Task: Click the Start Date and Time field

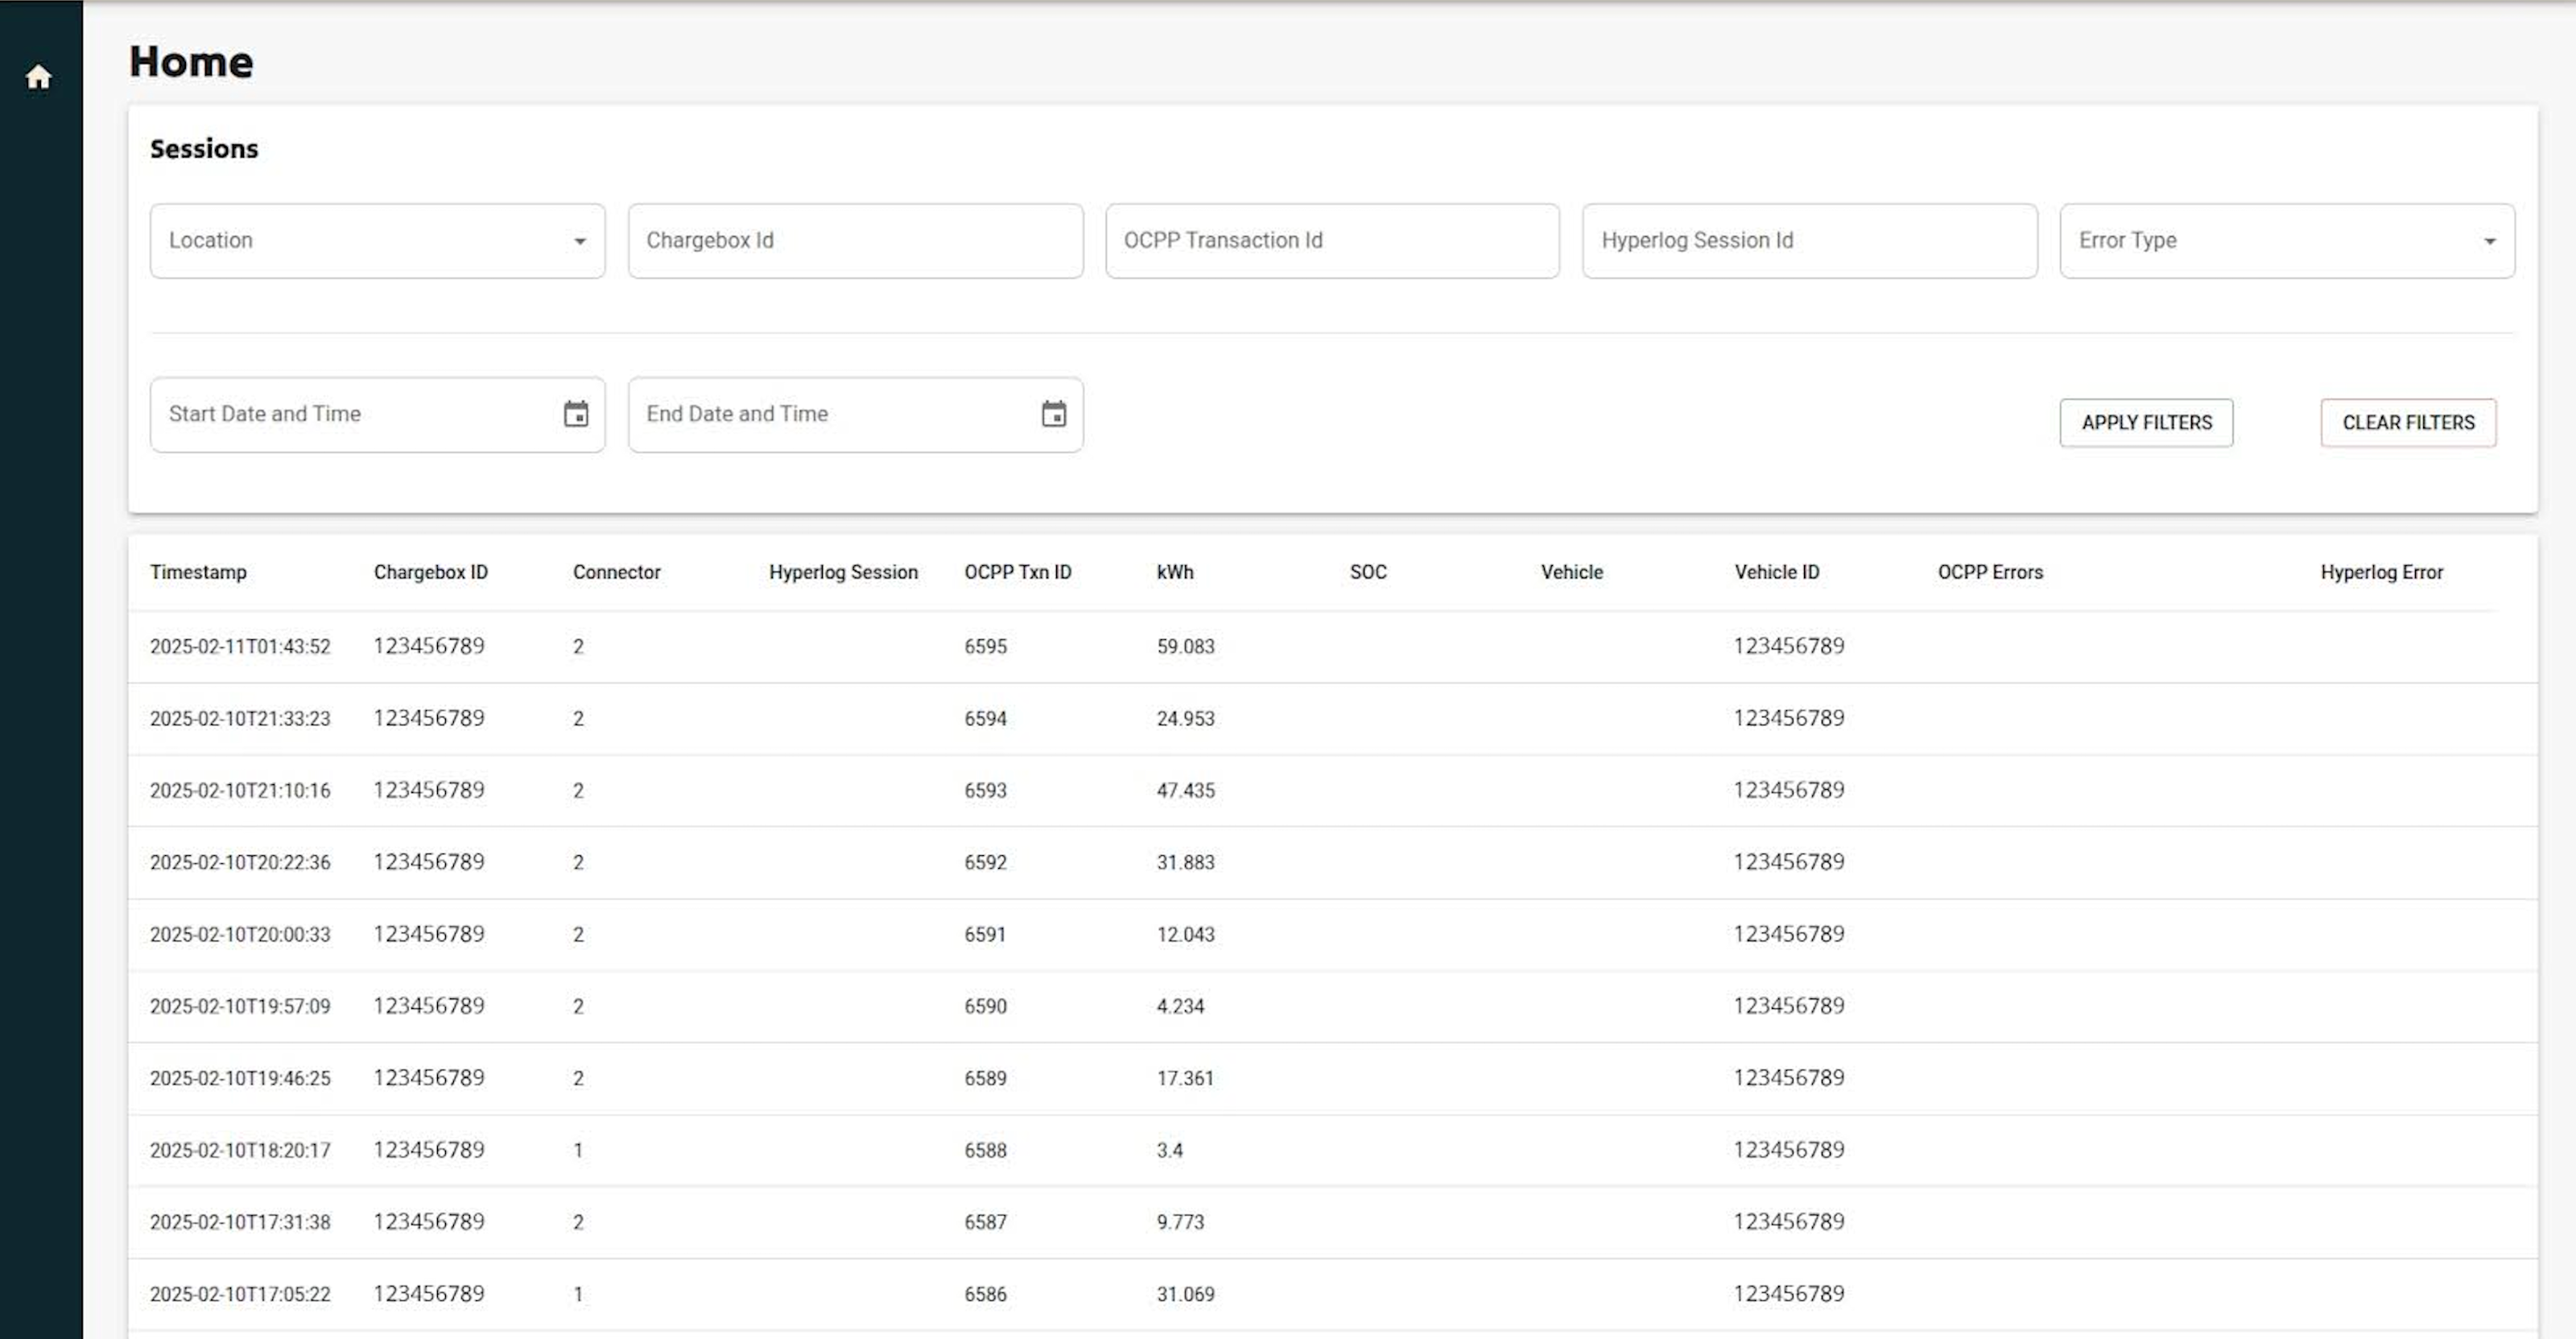Action: (350, 414)
